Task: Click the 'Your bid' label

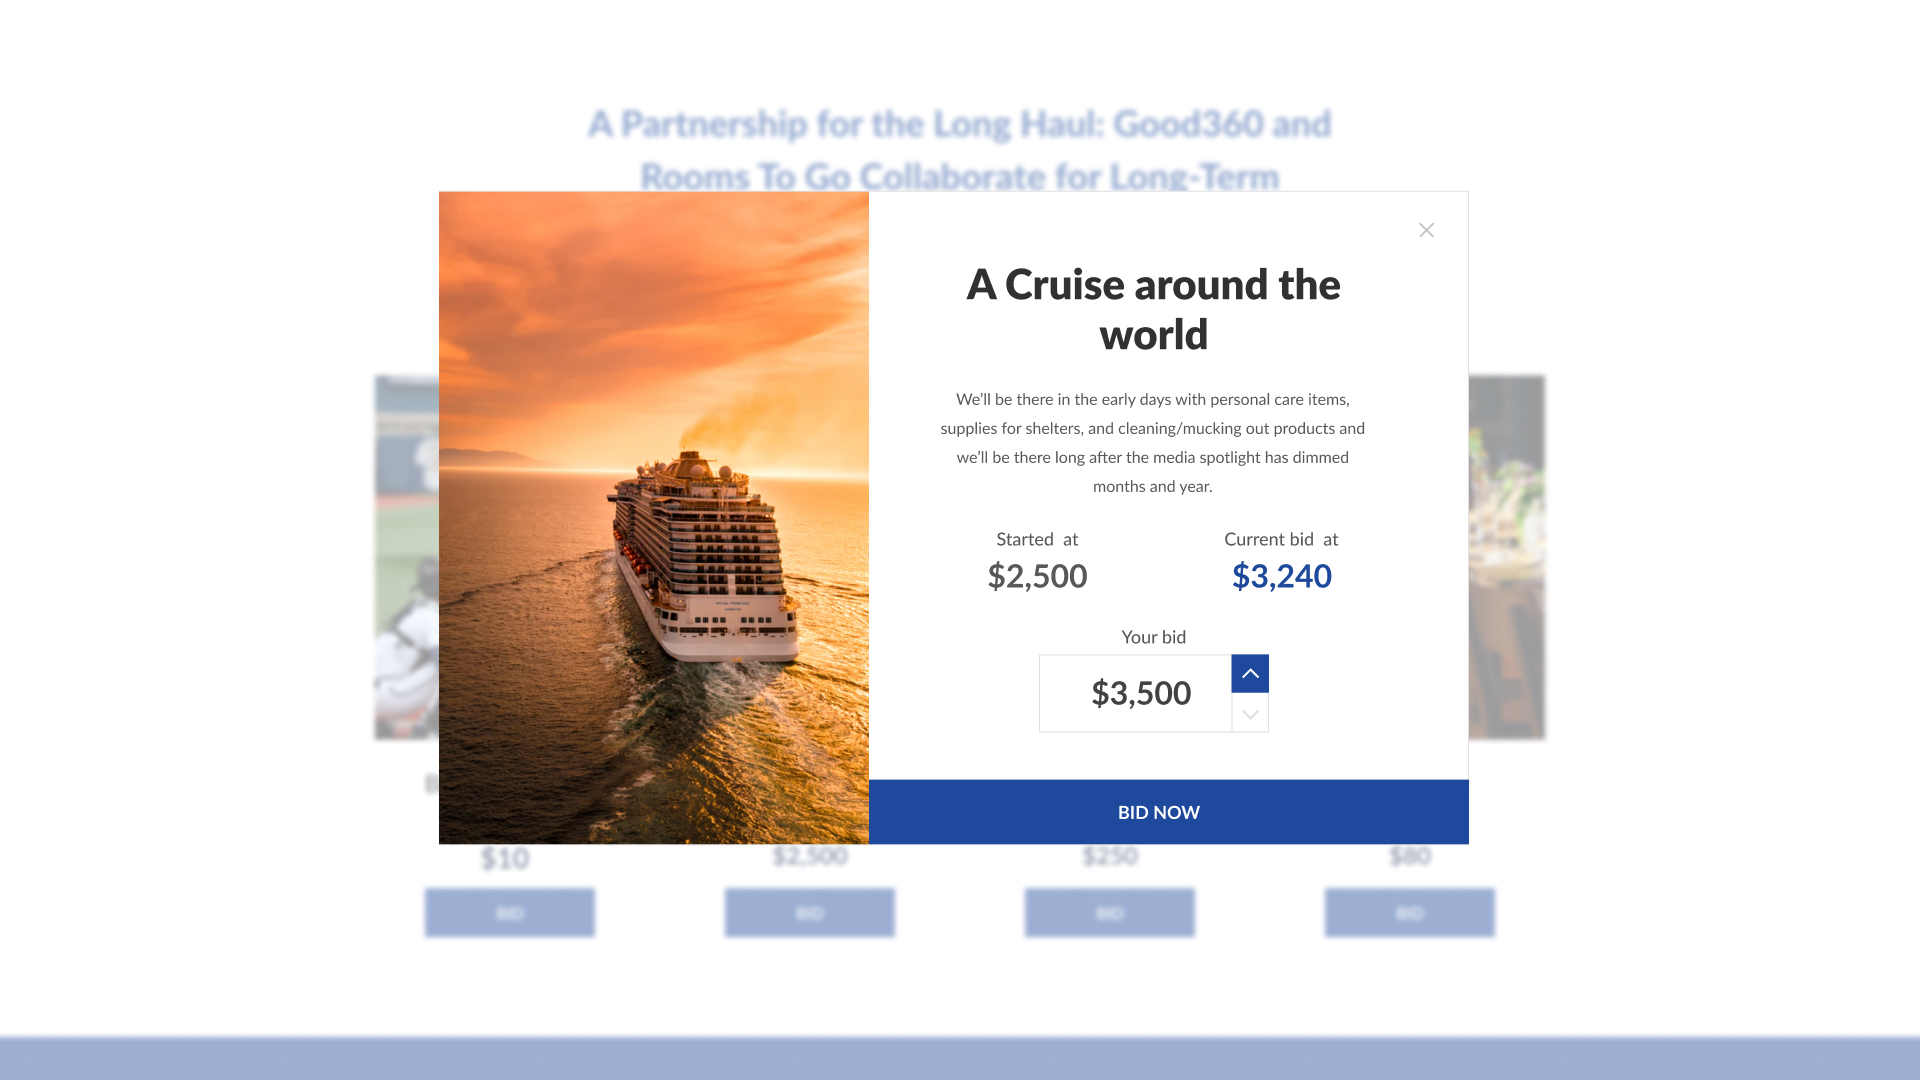Action: point(1153,637)
